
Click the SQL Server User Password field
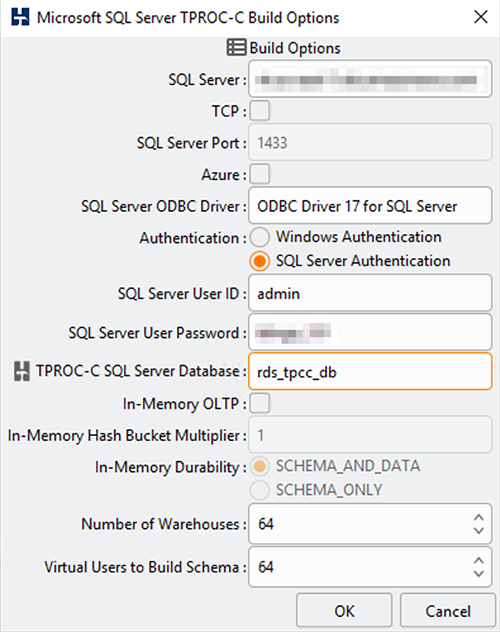(x=370, y=333)
